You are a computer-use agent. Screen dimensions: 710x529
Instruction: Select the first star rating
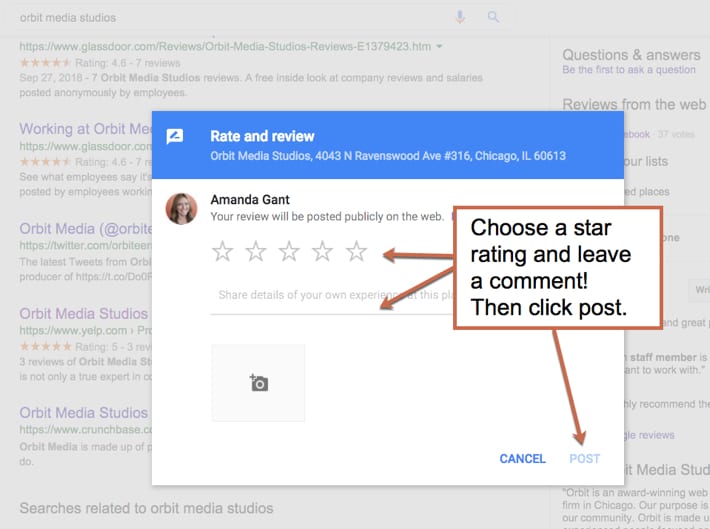coord(222,251)
